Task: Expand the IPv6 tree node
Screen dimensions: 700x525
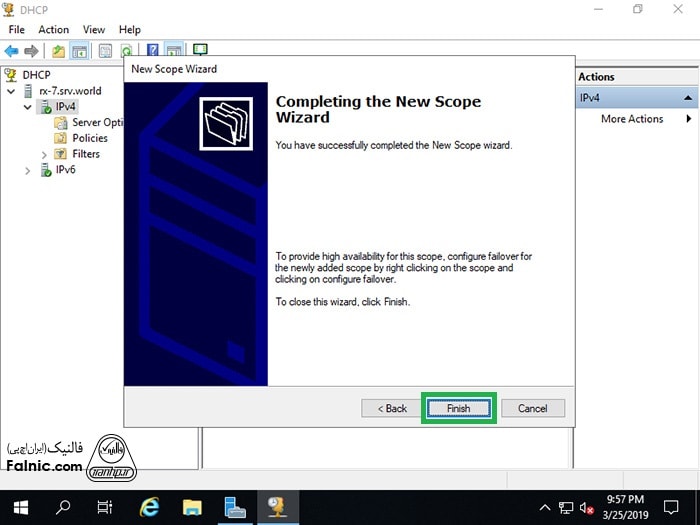Action: [x=28, y=170]
